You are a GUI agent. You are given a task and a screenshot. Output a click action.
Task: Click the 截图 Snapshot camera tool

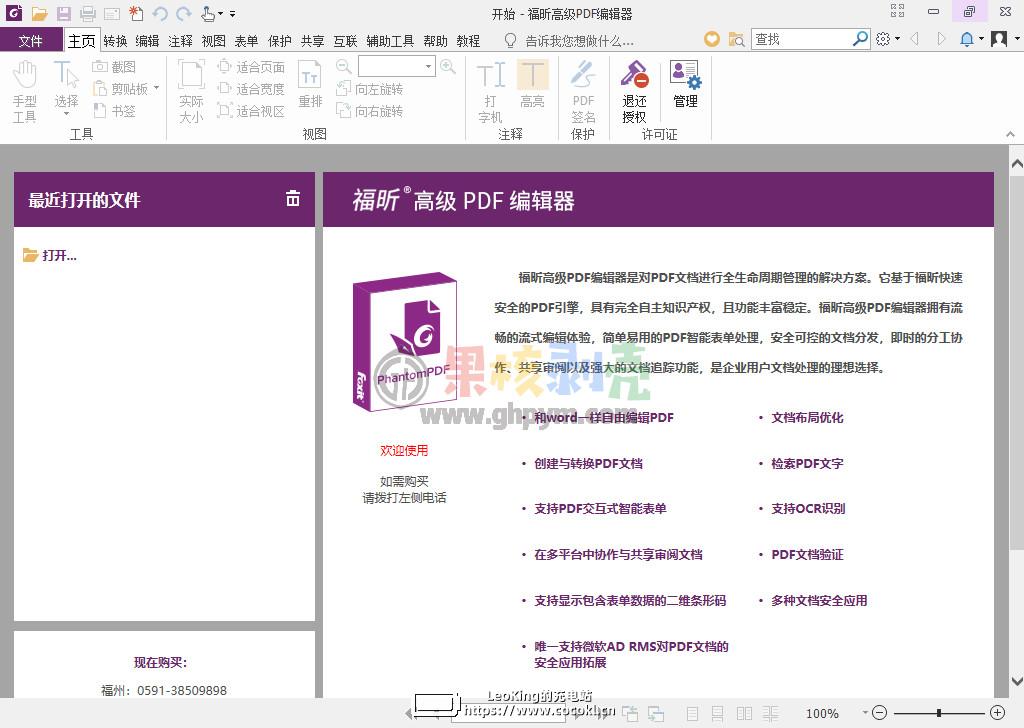[114, 67]
